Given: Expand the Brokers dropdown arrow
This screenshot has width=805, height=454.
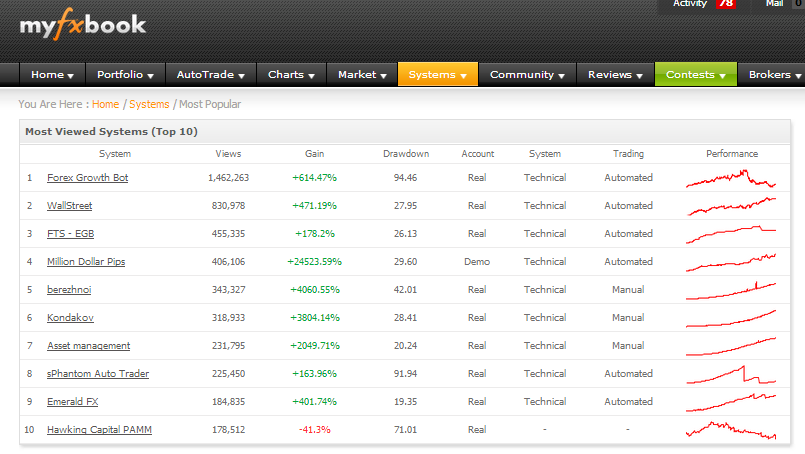Looking at the screenshot, I should (x=798, y=76).
